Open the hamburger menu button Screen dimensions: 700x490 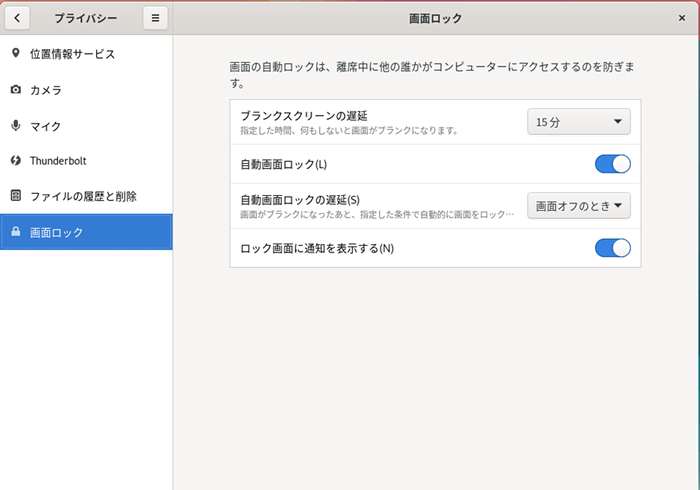point(155,18)
